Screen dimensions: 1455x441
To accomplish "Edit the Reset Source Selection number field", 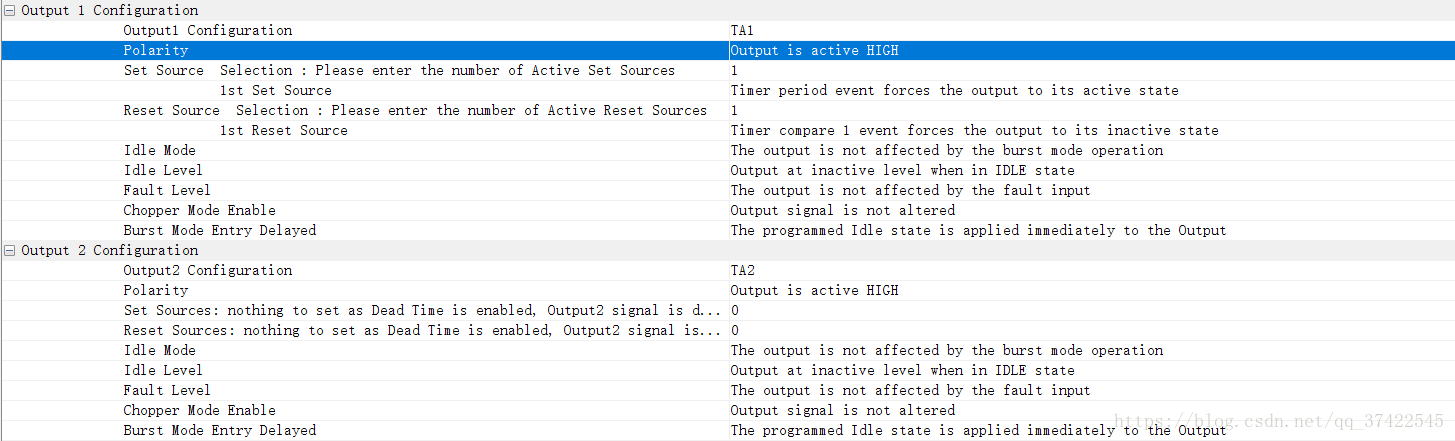I will (x=1091, y=110).
